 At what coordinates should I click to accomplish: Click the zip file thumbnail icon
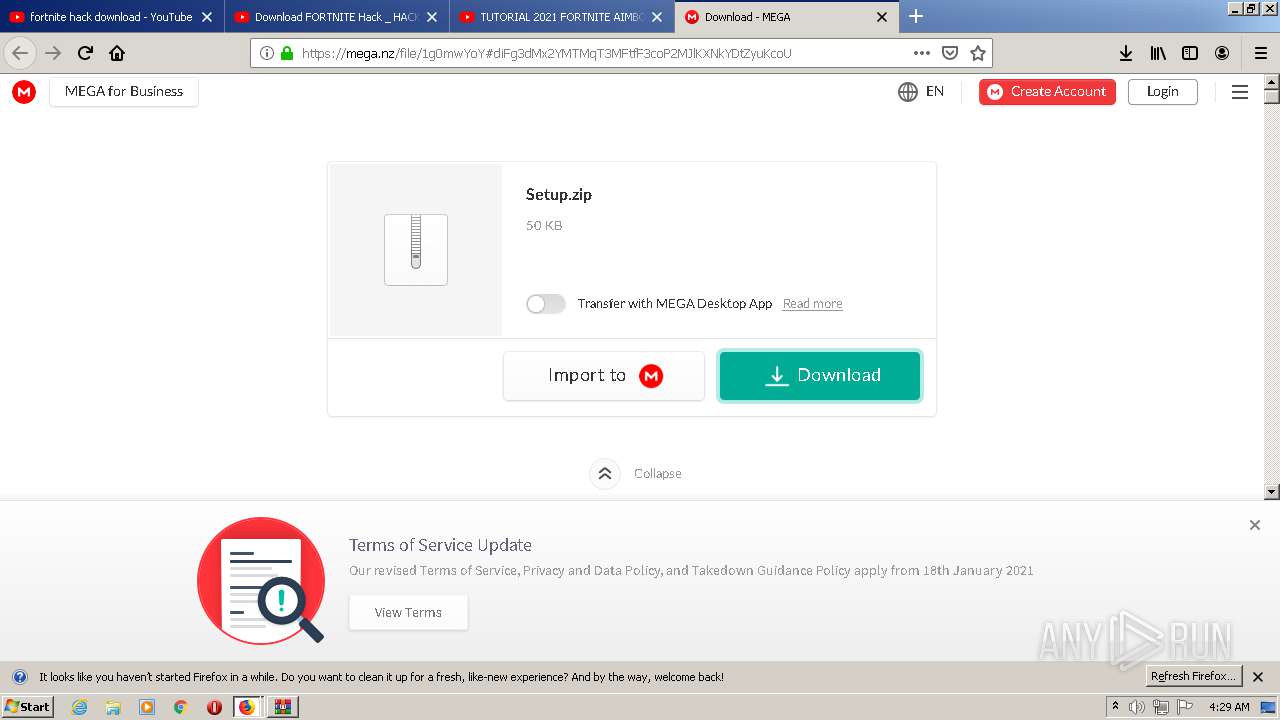(x=416, y=250)
